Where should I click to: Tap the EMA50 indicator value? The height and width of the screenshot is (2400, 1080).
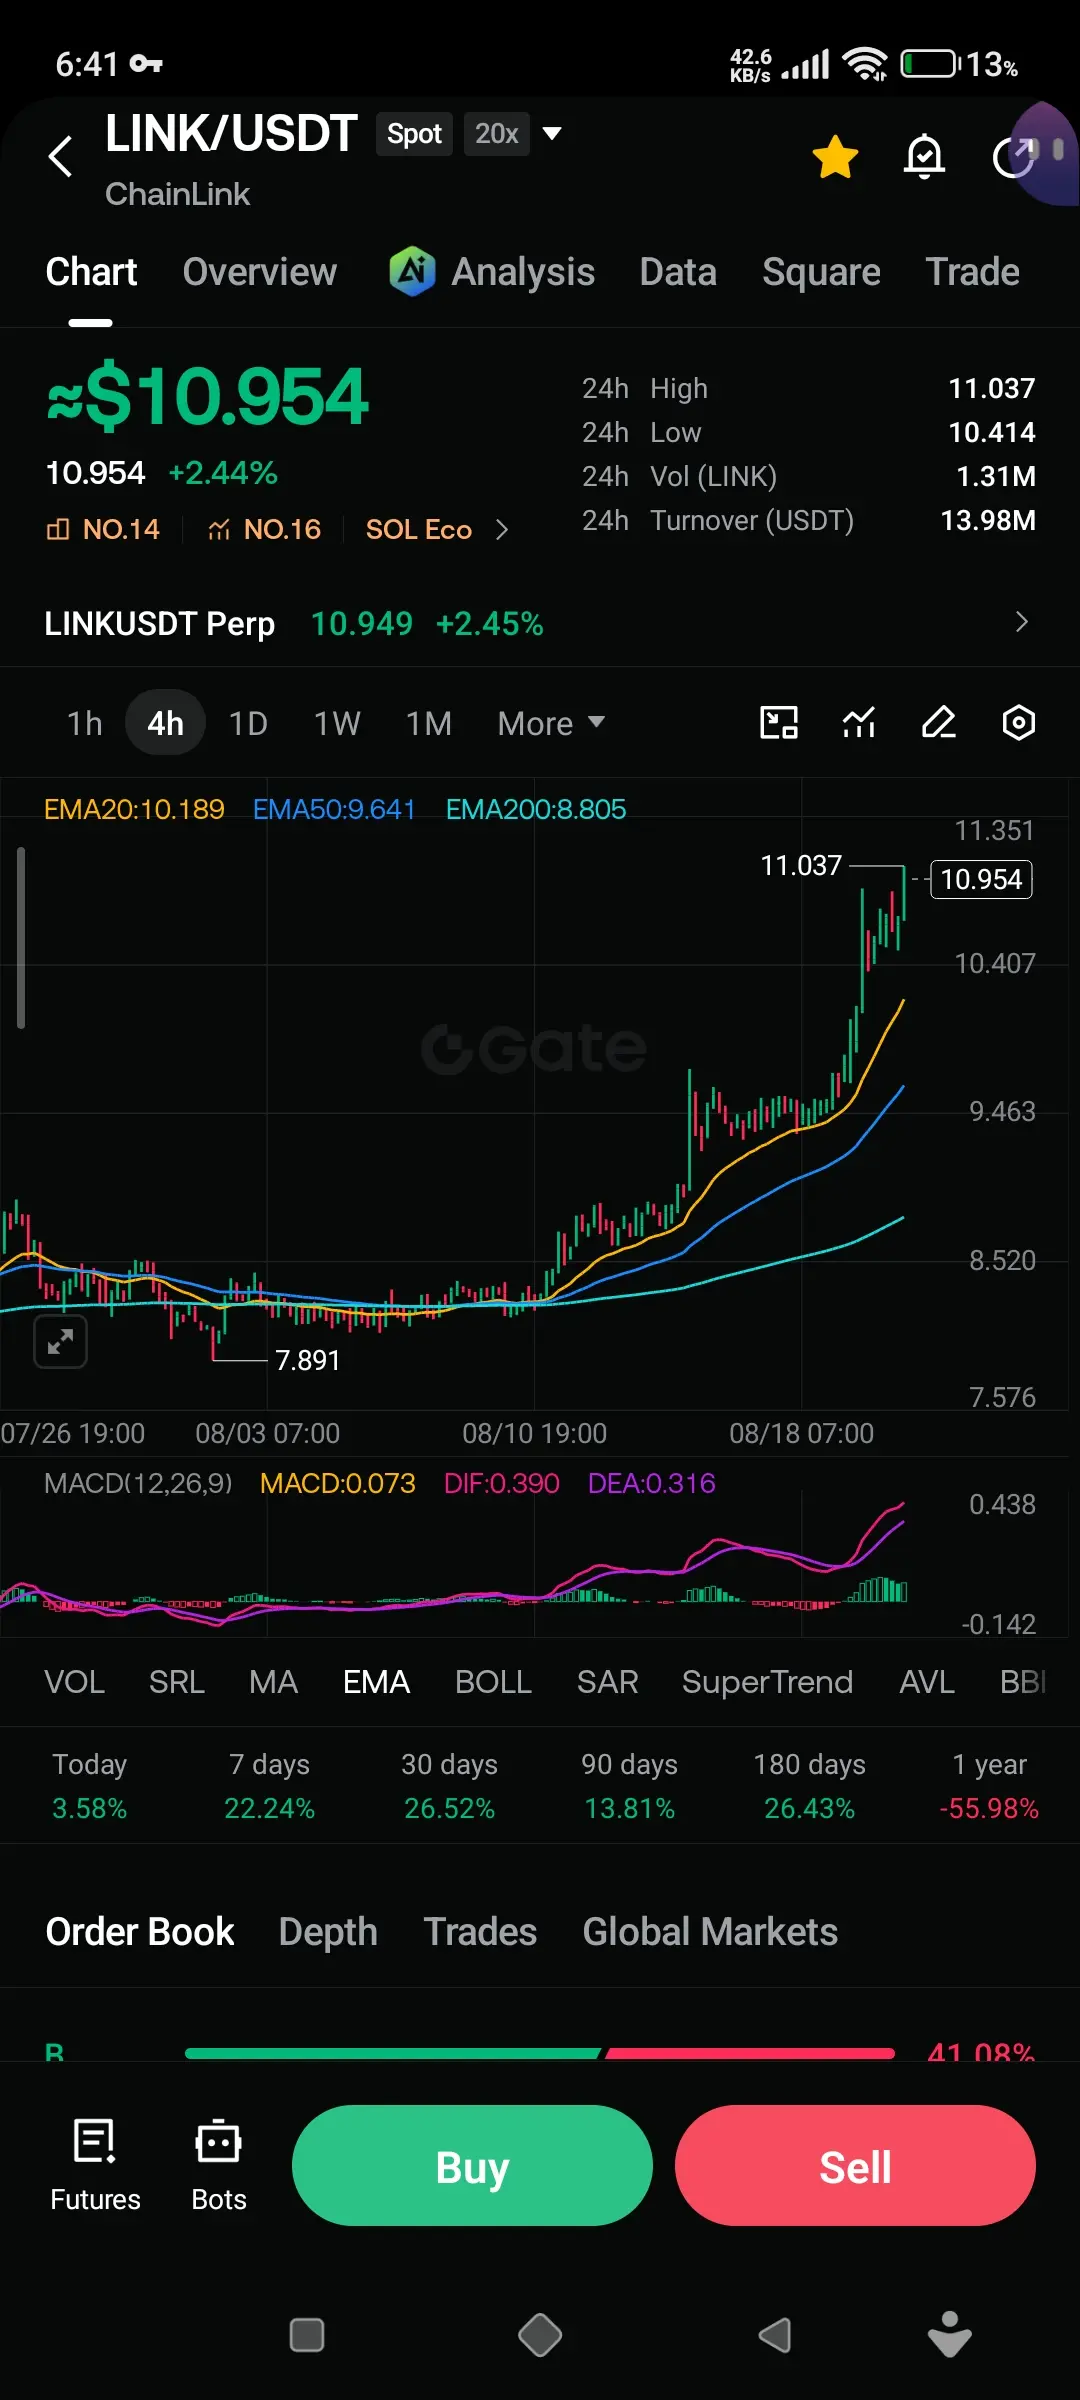click(334, 809)
